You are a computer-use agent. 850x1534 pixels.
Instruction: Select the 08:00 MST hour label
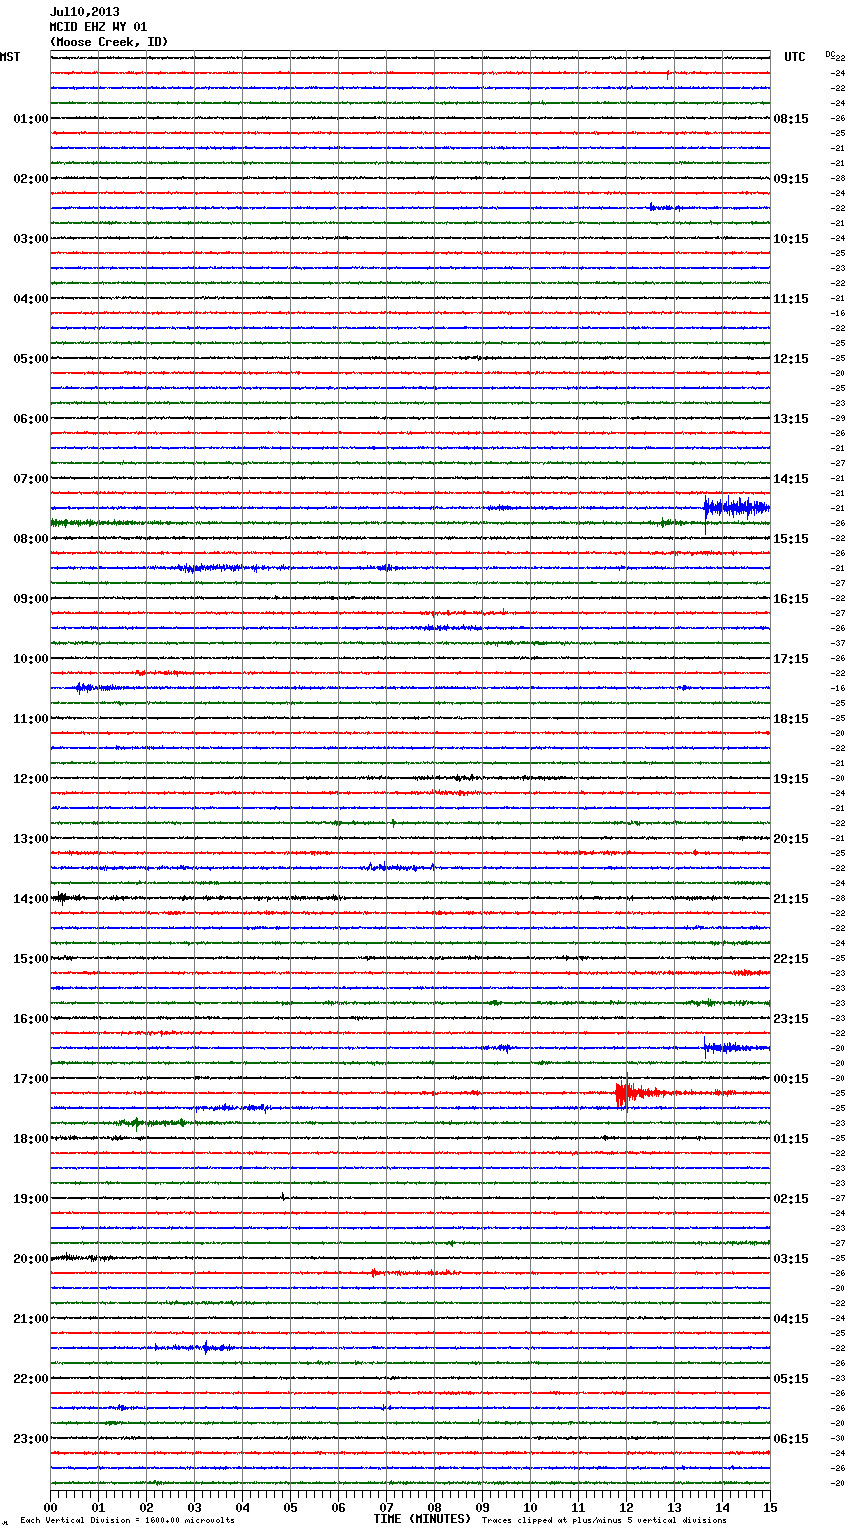click(x=31, y=539)
